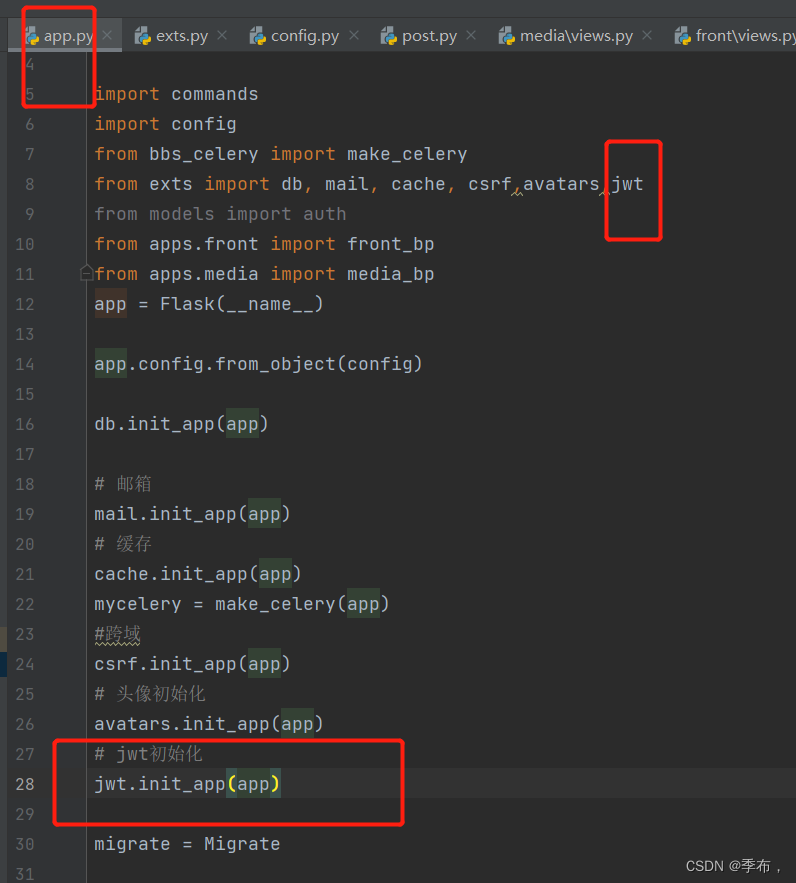Viewport: 796px width, 883px height.
Task: Click 'Flask(__name__)' on line 12
Action: (242, 304)
